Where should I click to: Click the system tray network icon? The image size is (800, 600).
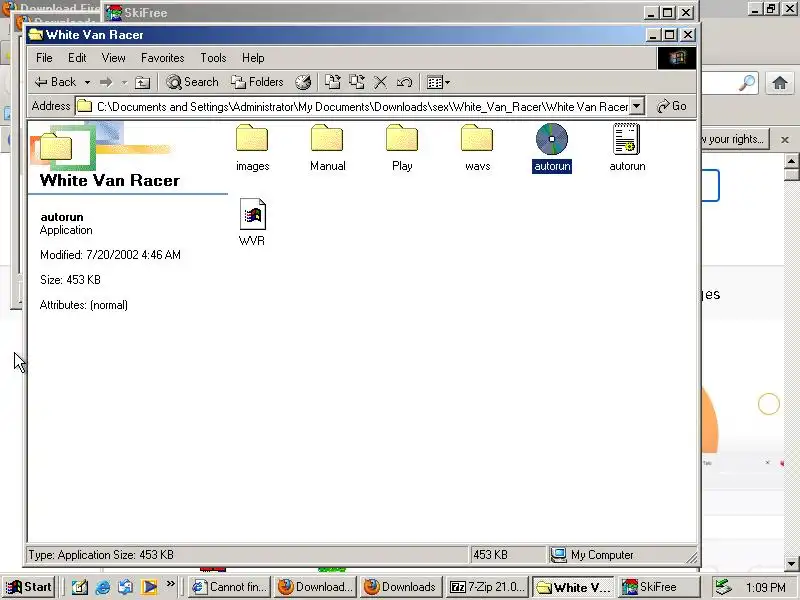pos(723,587)
